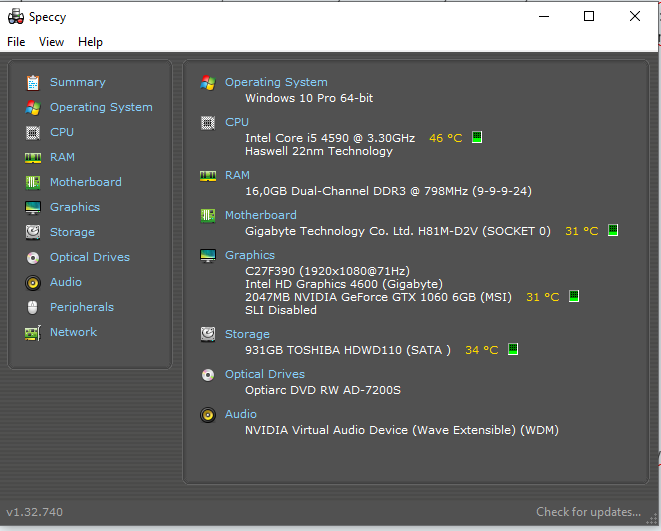Click Check for updates link
The image size is (661, 531).
[588, 512]
